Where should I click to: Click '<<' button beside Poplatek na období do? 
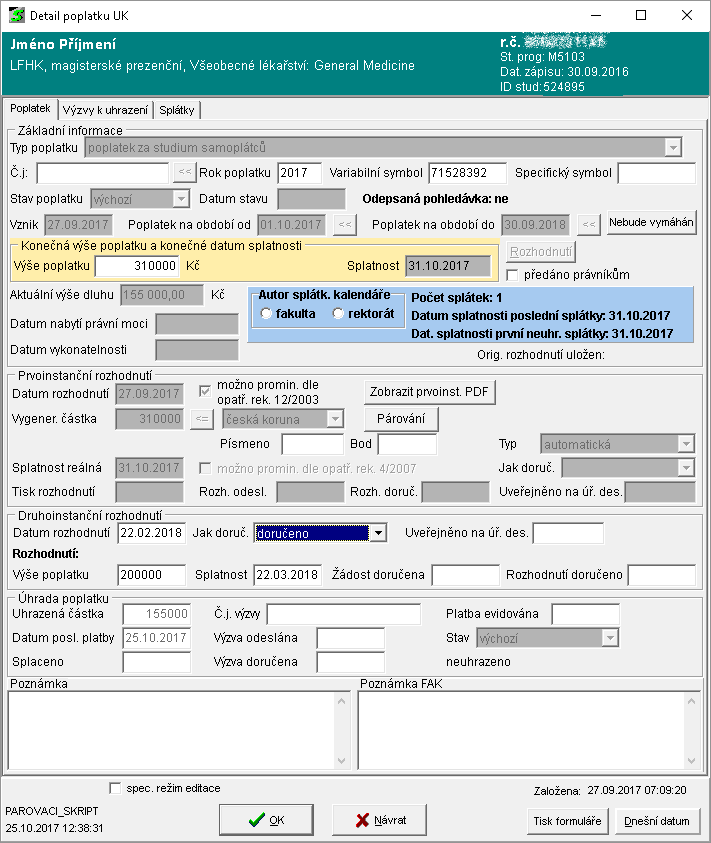tap(589, 224)
